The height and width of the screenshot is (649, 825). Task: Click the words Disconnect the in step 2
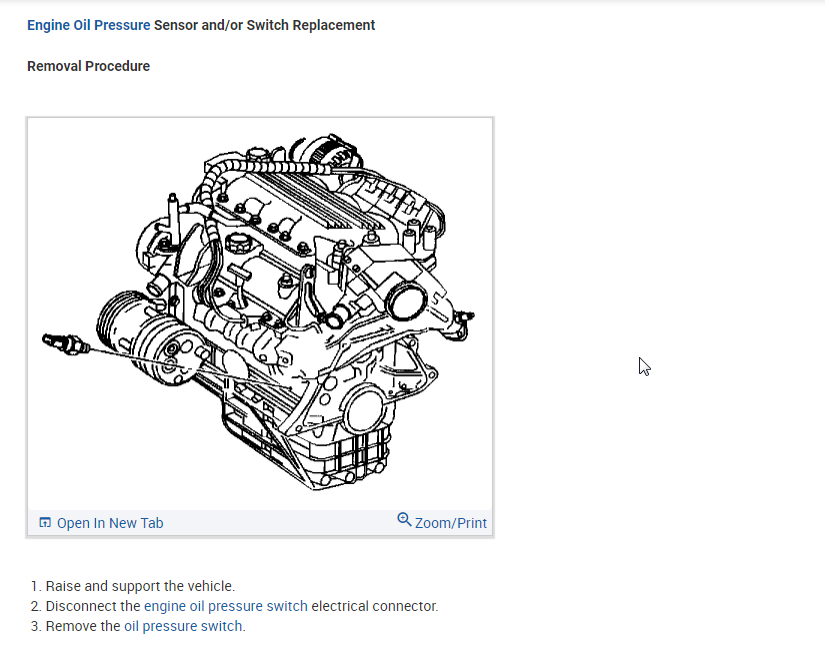[93, 606]
